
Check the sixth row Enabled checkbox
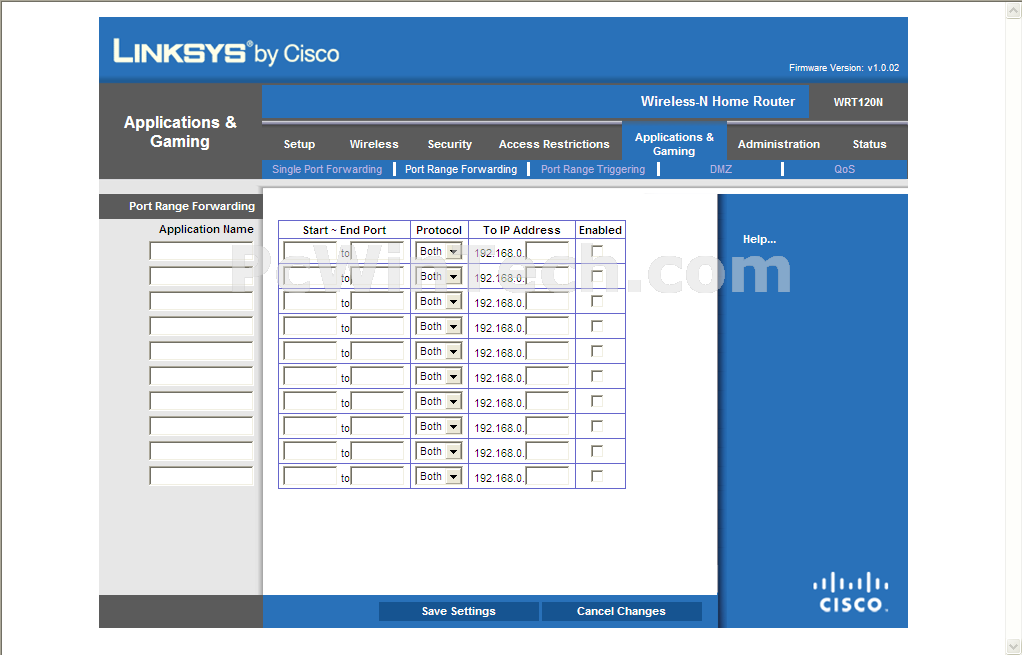(x=596, y=376)
